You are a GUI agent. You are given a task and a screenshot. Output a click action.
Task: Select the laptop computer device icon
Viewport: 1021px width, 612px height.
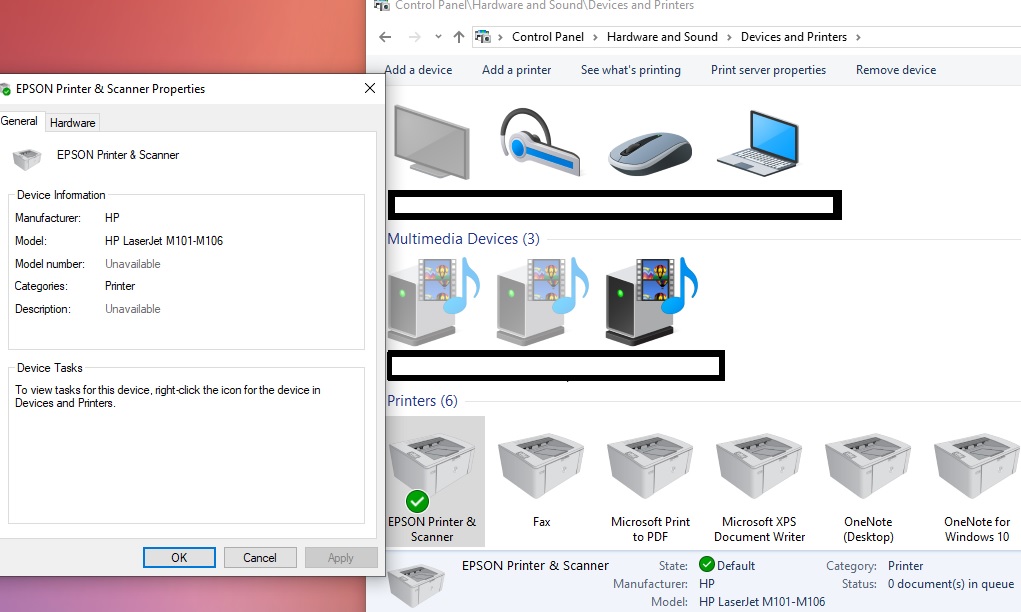758,144
